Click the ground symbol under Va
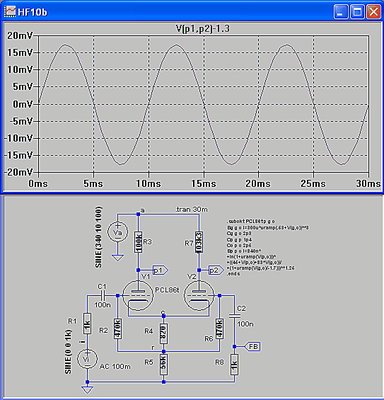The height and width of the screenshot is (400, 384). pyautogui.click(x=117, y=258)
